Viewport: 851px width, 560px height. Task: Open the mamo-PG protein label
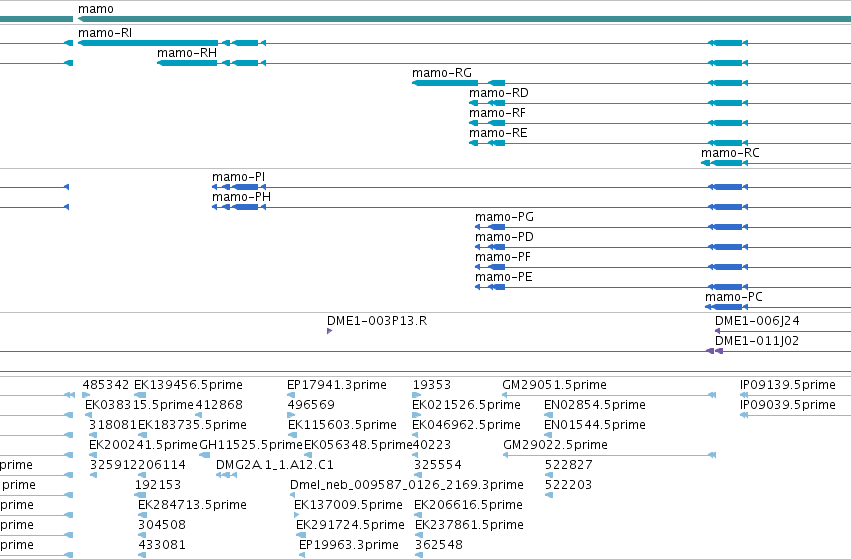[x=504, y=218]
